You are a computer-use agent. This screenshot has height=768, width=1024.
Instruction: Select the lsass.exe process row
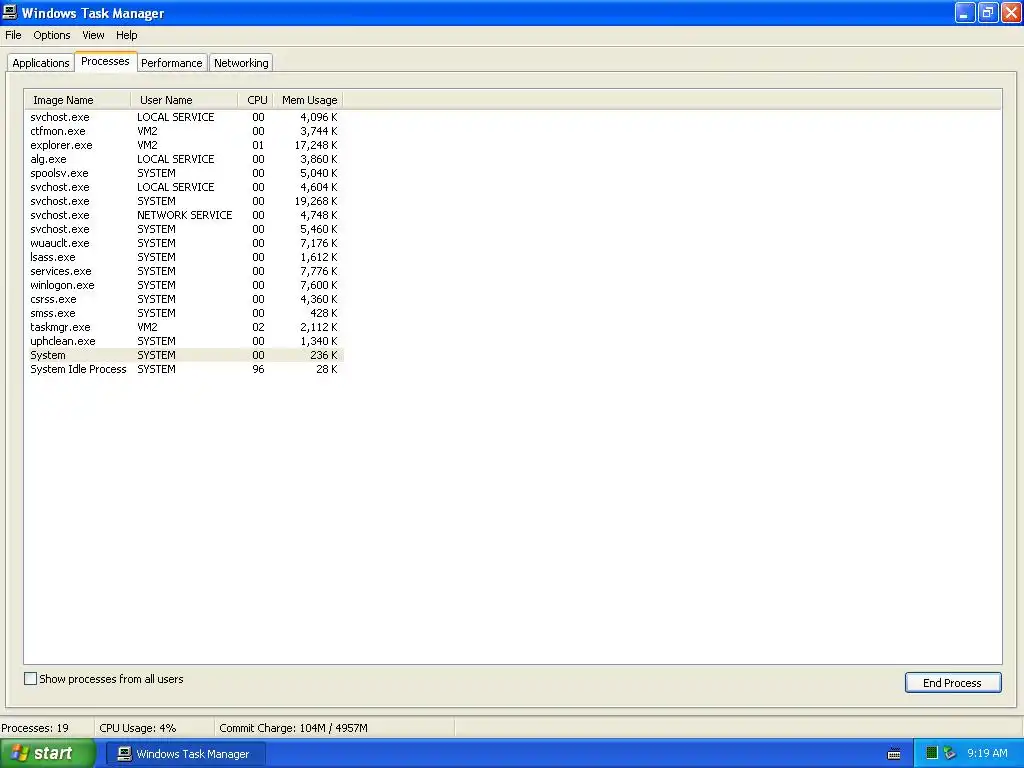[x=184, y=257]
